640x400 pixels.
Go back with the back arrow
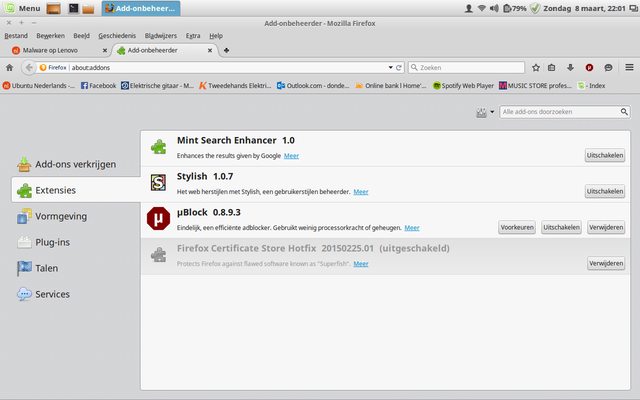pos(29,68)
